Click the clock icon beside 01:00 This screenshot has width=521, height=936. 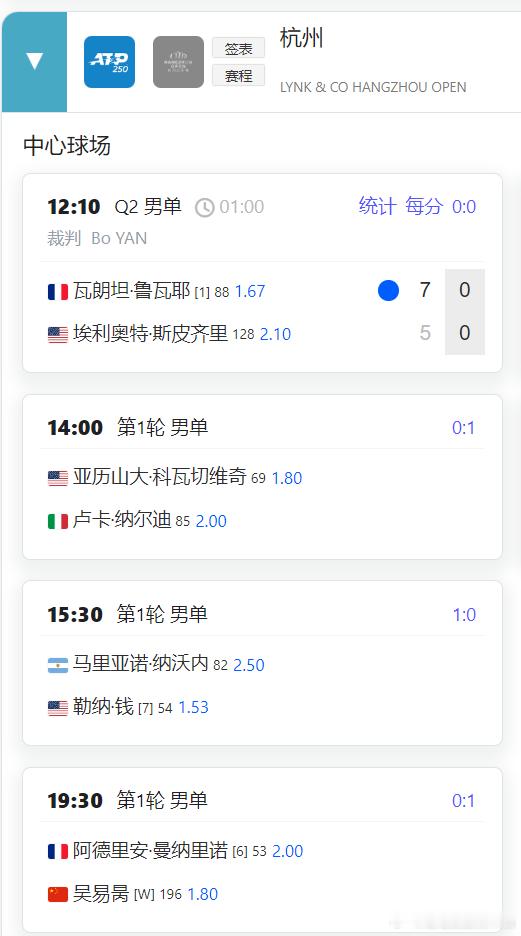point(205,208)
